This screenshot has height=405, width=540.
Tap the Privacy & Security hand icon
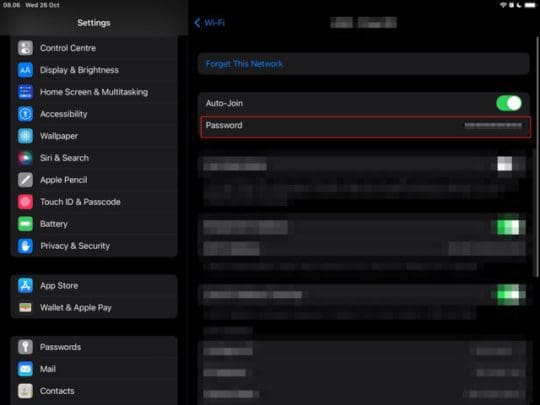[x=25, y=246]
